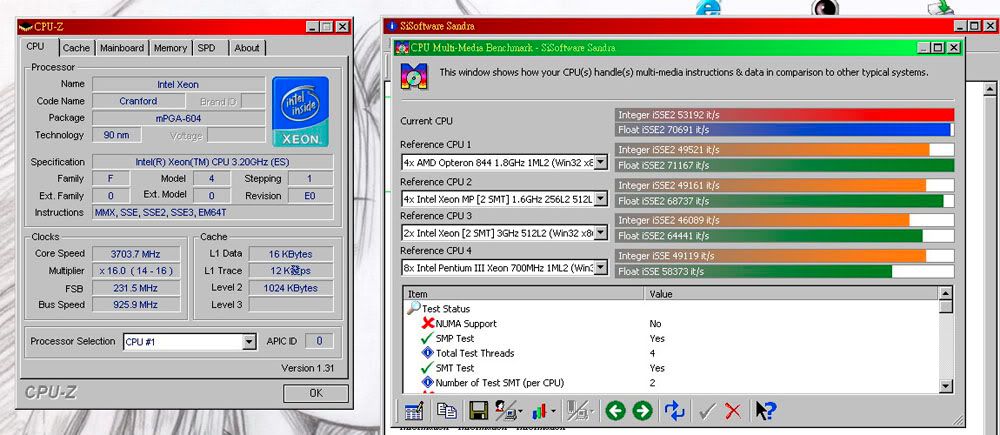Screen dimensions: 1000x435
Task: Click the OK button in CPU-Z
Action: (x=316, y=393)
